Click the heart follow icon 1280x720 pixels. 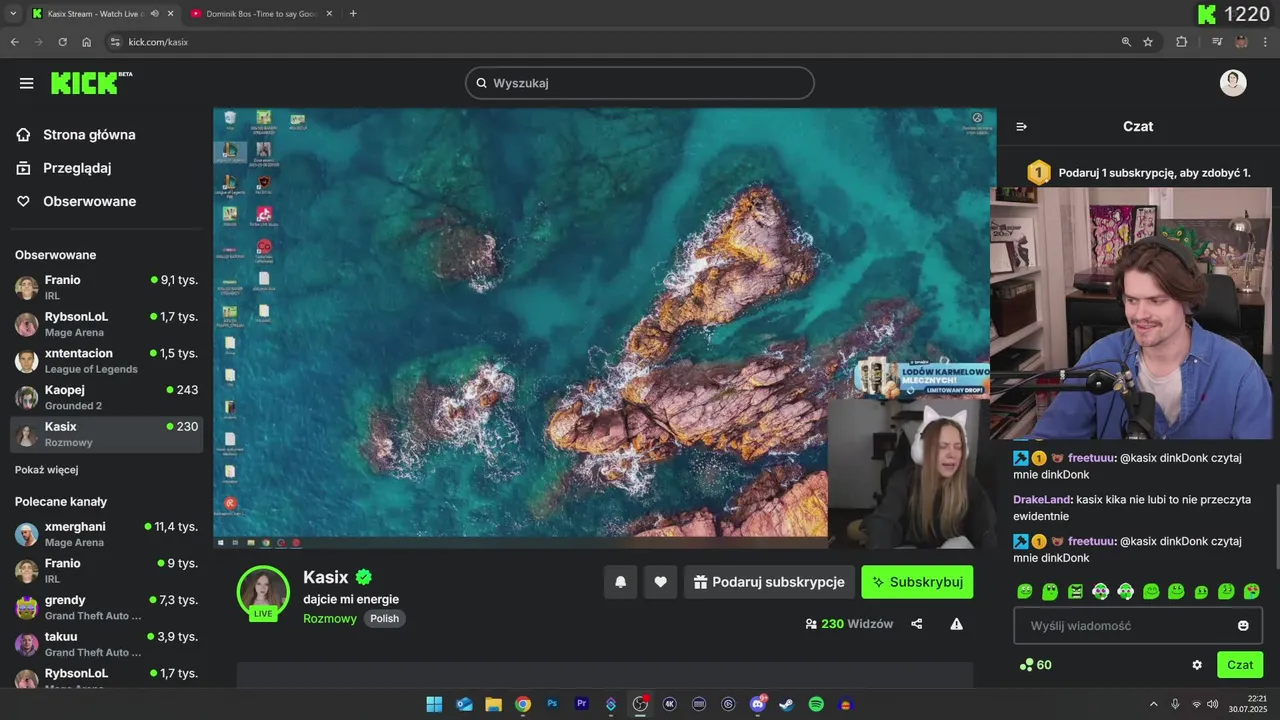[x=660, y=582]
